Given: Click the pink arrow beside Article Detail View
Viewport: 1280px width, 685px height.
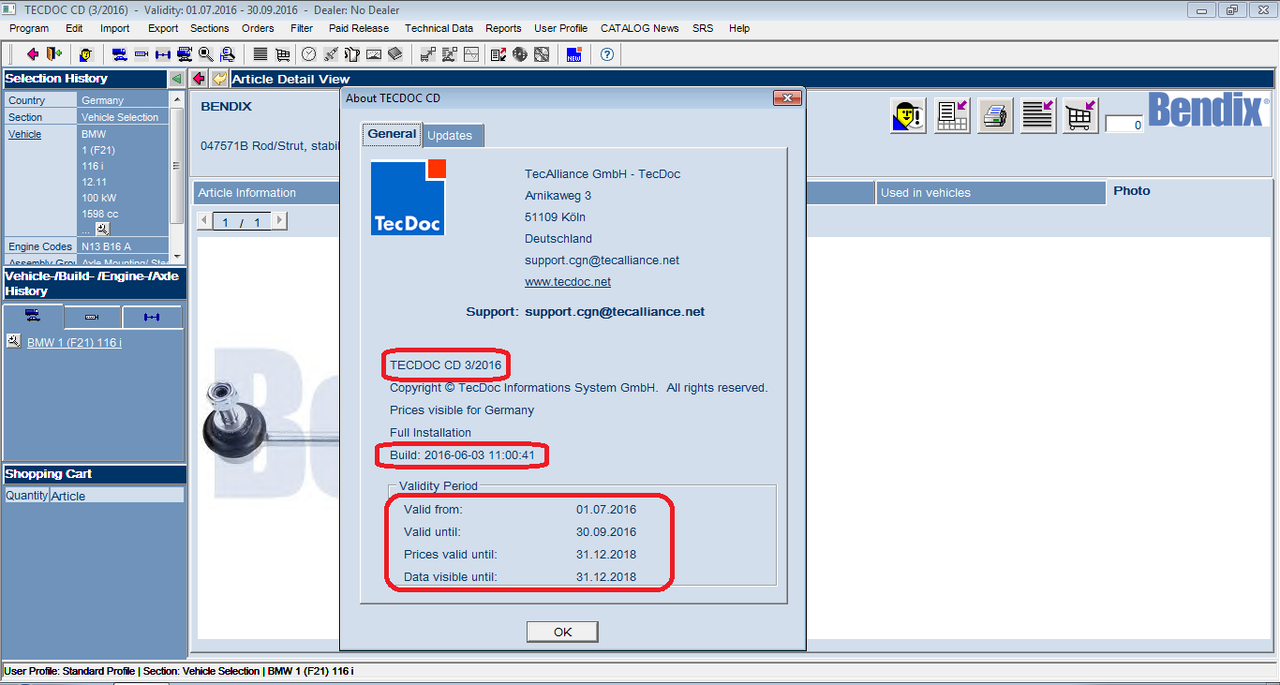Looking at the screenshot, I should (x=199, y=79).
